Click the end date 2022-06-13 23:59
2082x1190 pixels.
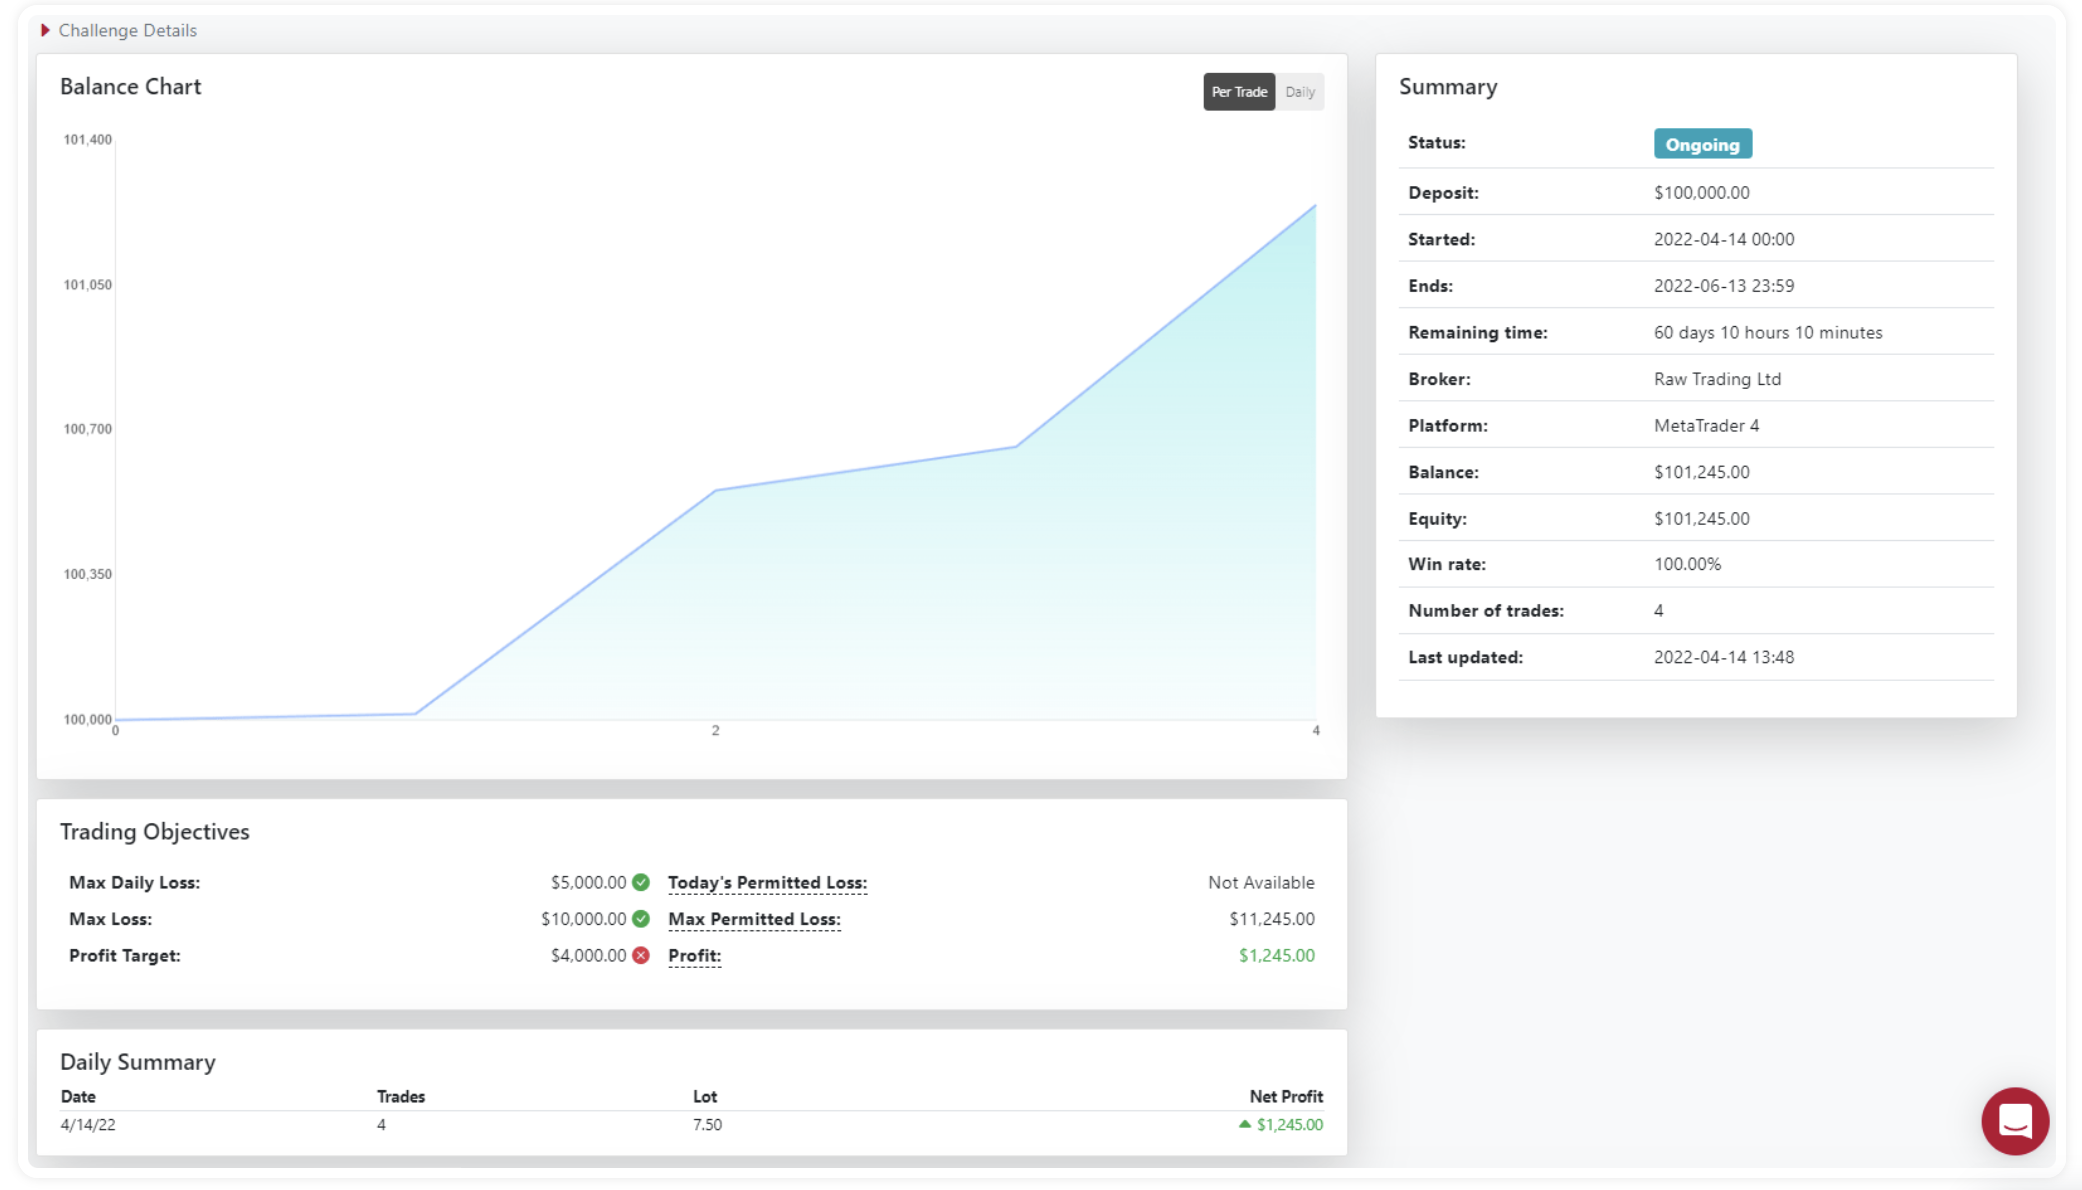pos(1724,286)
